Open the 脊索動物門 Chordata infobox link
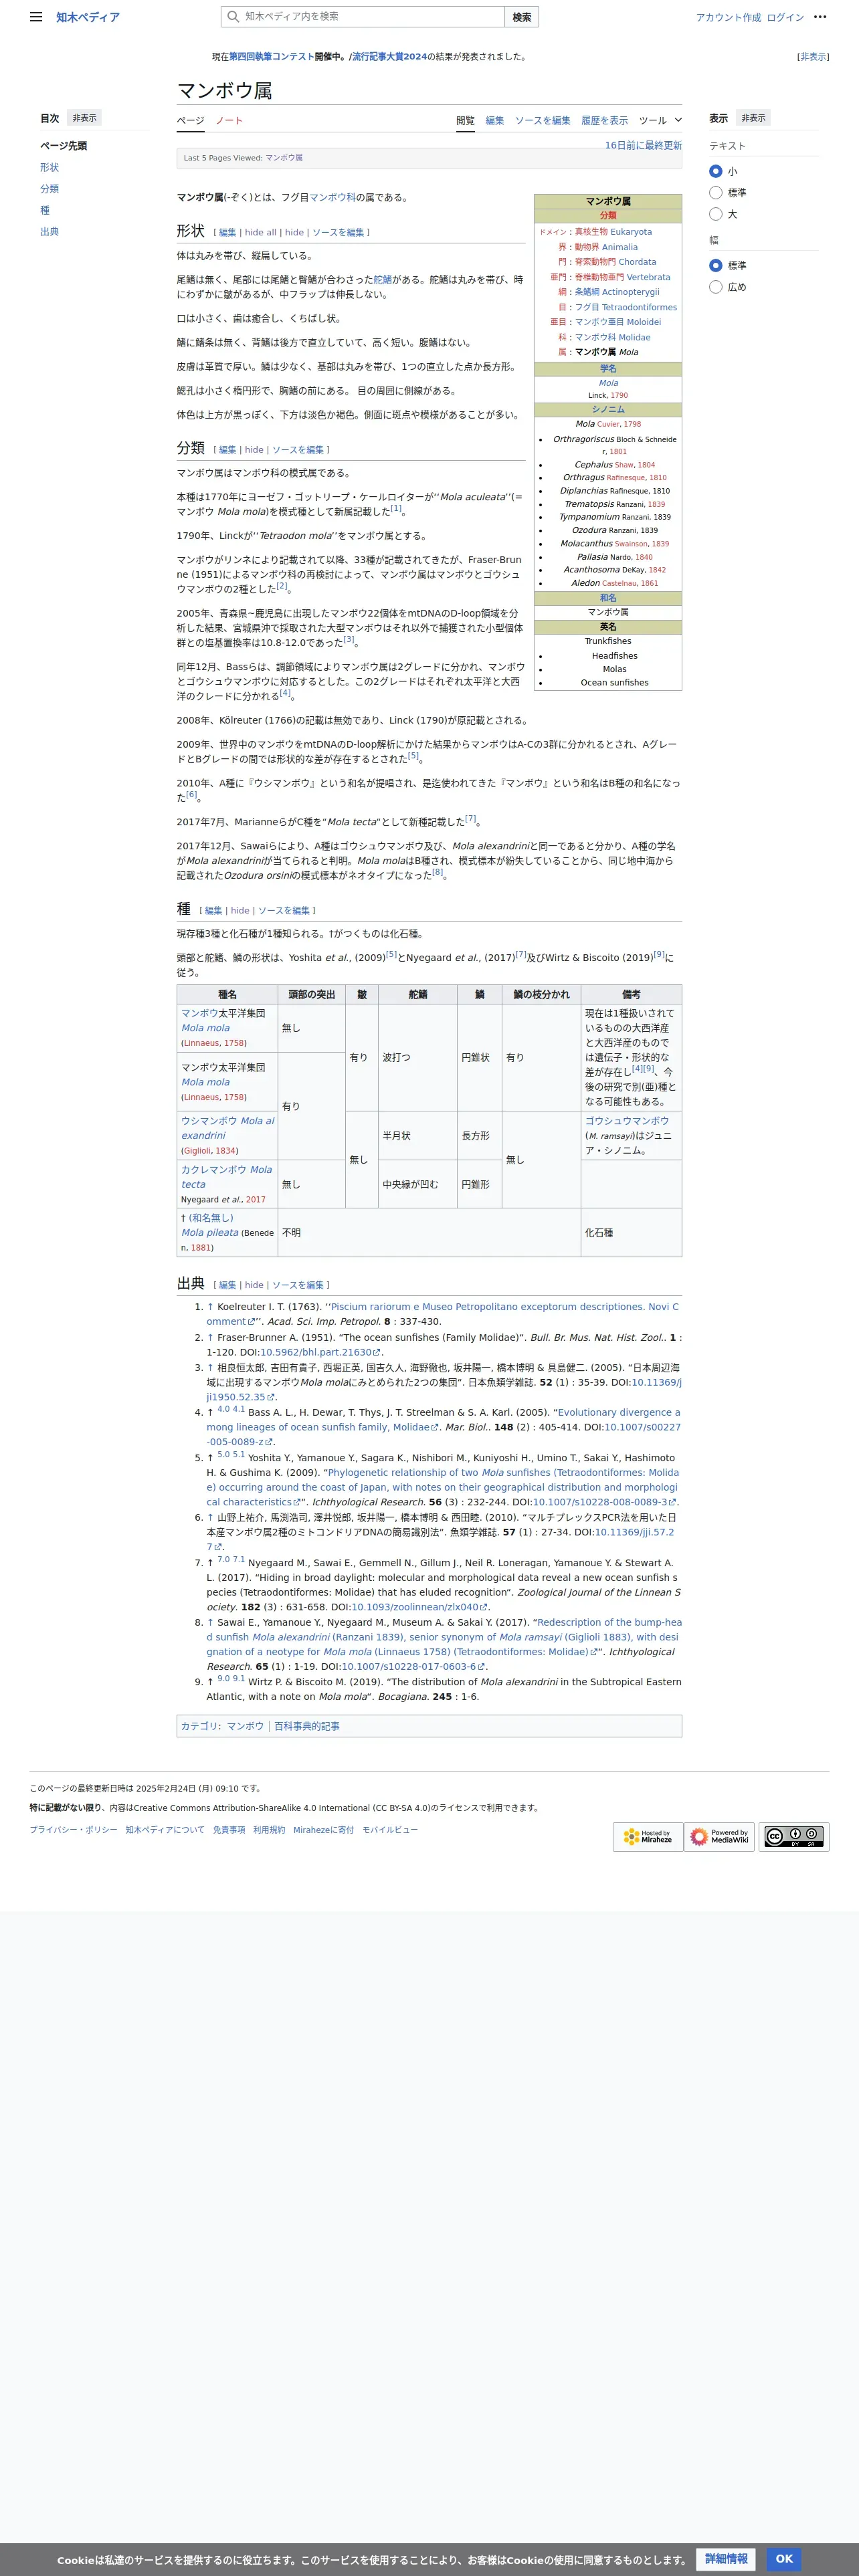Image resolution: width=859 pixels, height=2576 pixels. pos(615,262)
